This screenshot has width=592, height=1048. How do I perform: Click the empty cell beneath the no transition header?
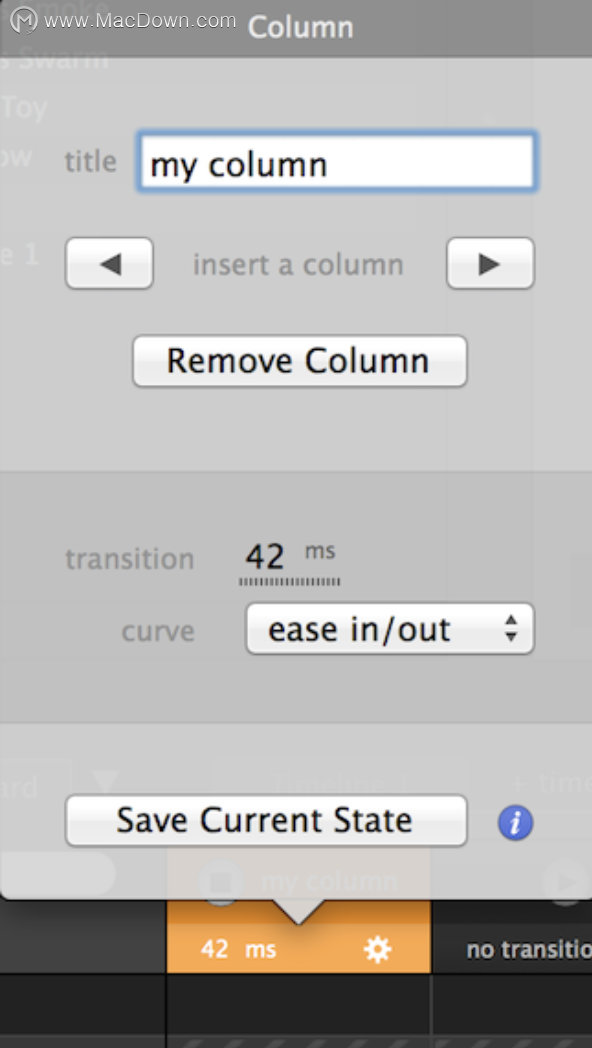point(512,1005)
